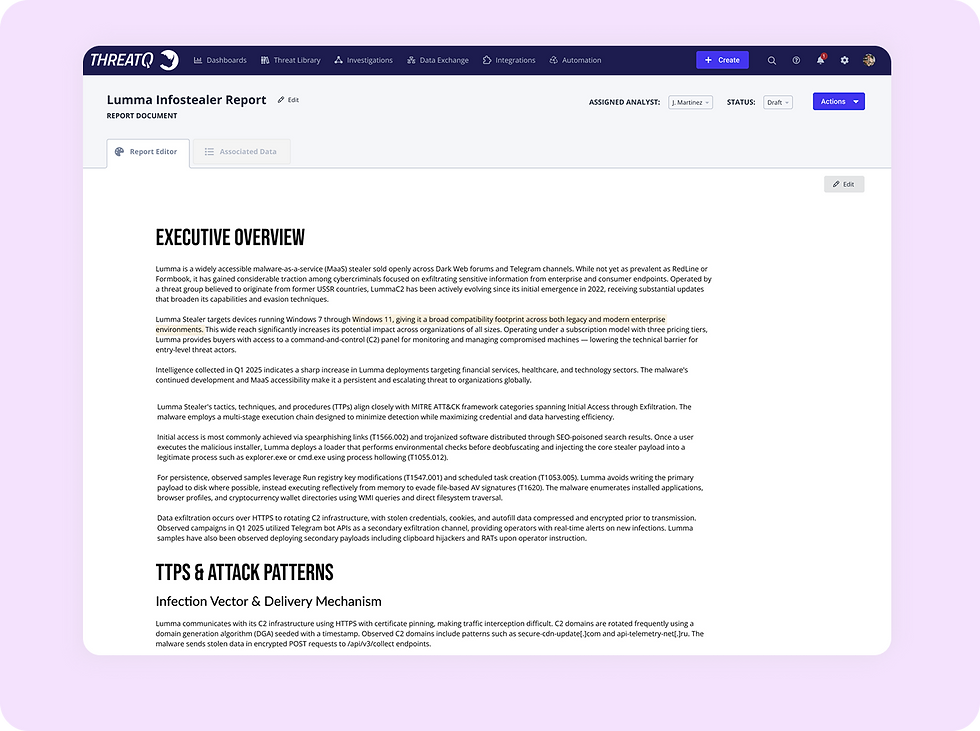Image resolution: width=980 pixels, height=731 pixels.
Task: Open the Automation menu
Action: (575, 60)
